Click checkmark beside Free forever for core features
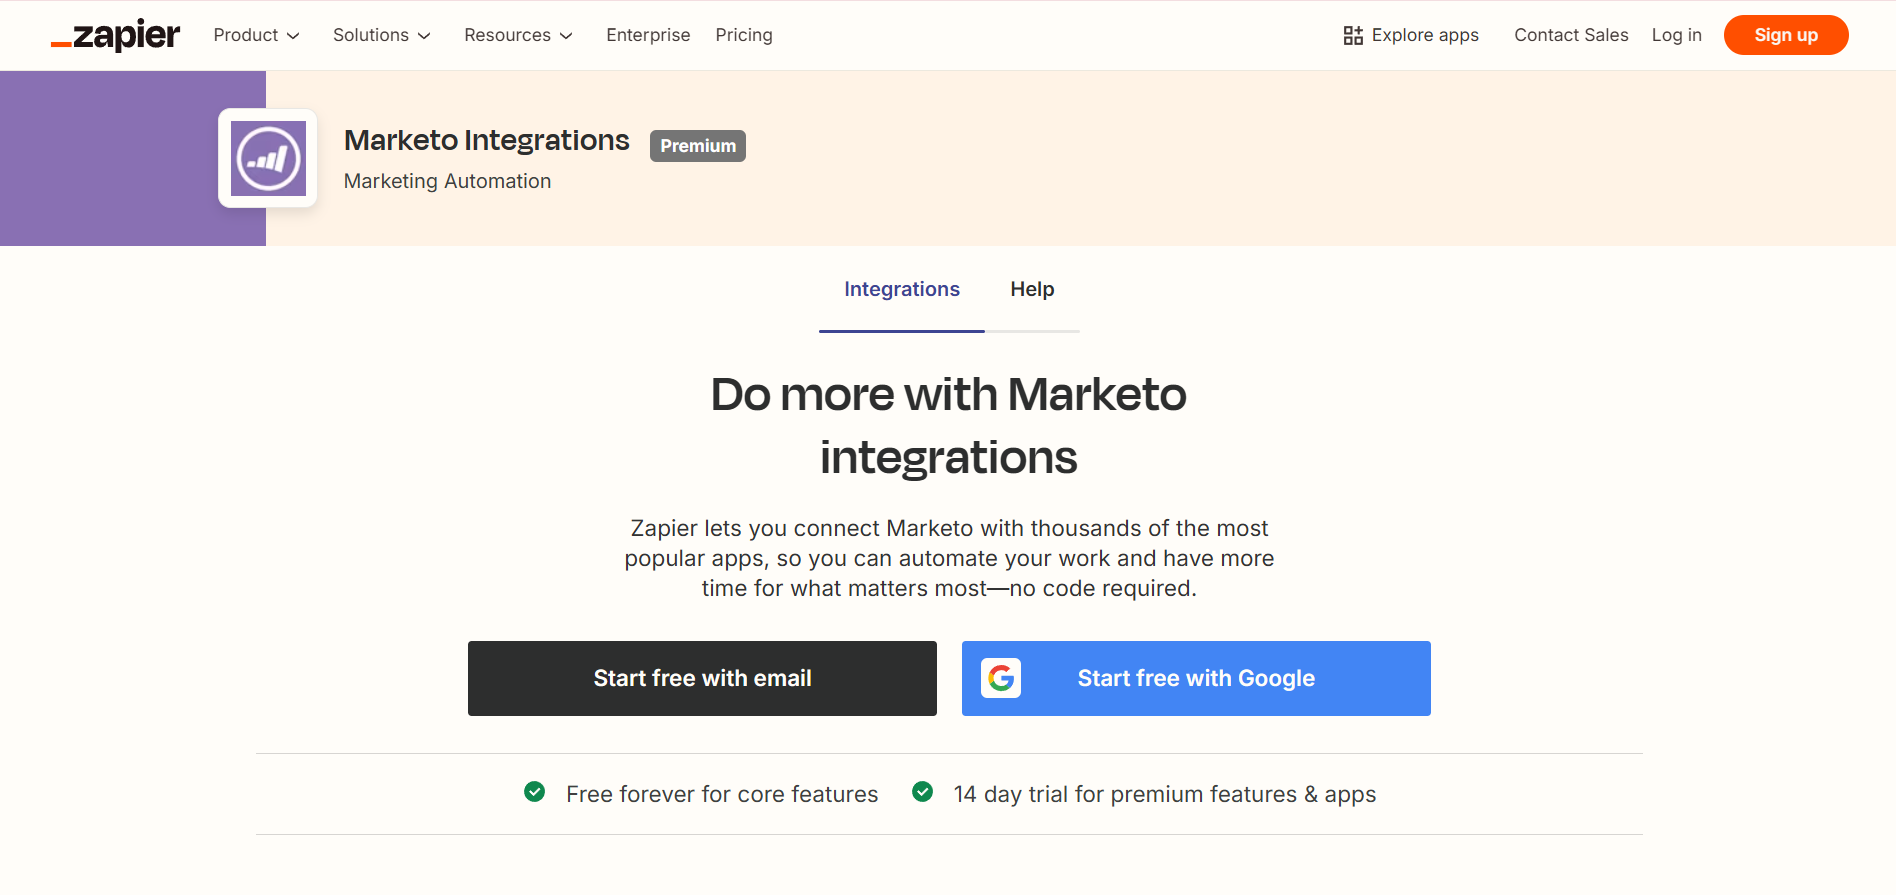Screen dimensions: 1896x895 click(x=535, y=792)
